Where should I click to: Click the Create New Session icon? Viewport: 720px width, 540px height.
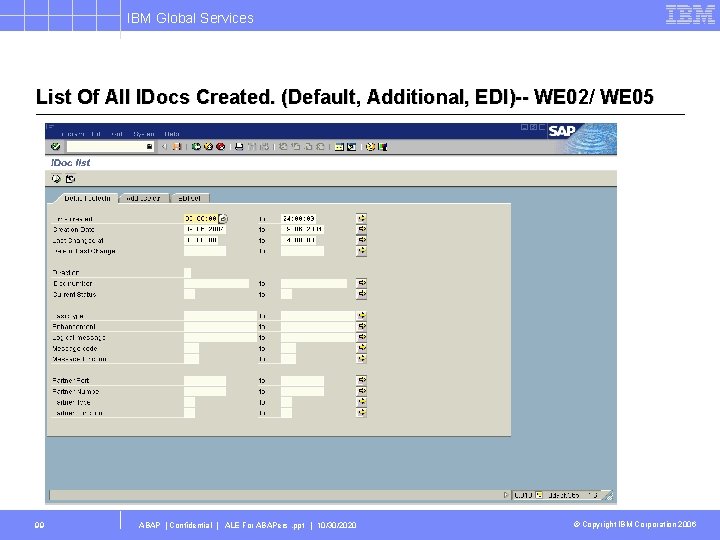coord(339,146)
